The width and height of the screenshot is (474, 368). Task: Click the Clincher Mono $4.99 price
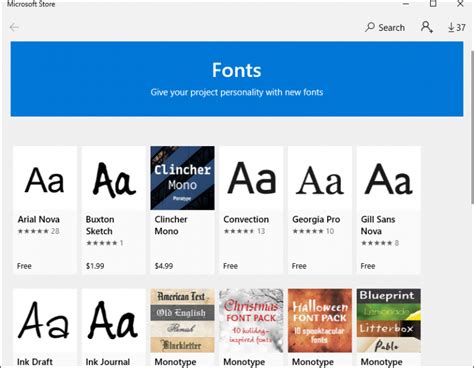(164, 266)
